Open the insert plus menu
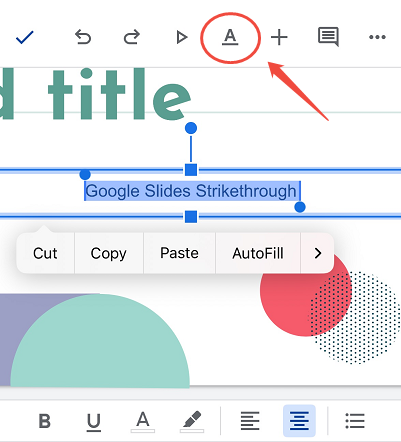The height and width of the screenshot is (442, 401). (279, 37)
